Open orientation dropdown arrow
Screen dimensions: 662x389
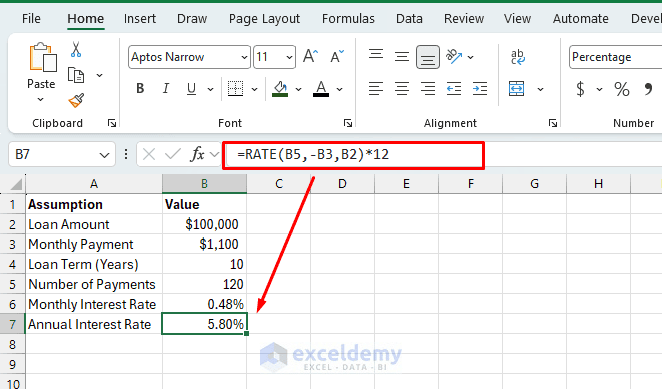point(471,57)
